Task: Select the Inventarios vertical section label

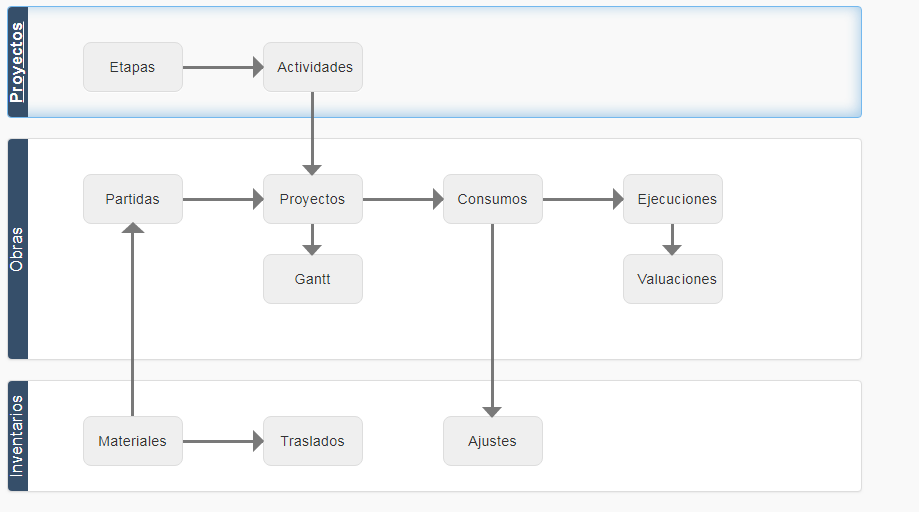Action: (x=18, y=436)
